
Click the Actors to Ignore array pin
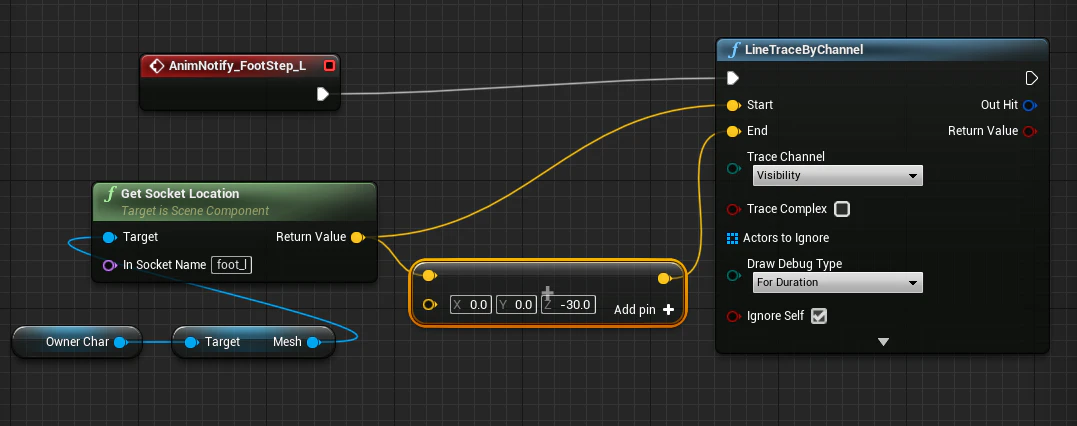[x=732, y=238]
